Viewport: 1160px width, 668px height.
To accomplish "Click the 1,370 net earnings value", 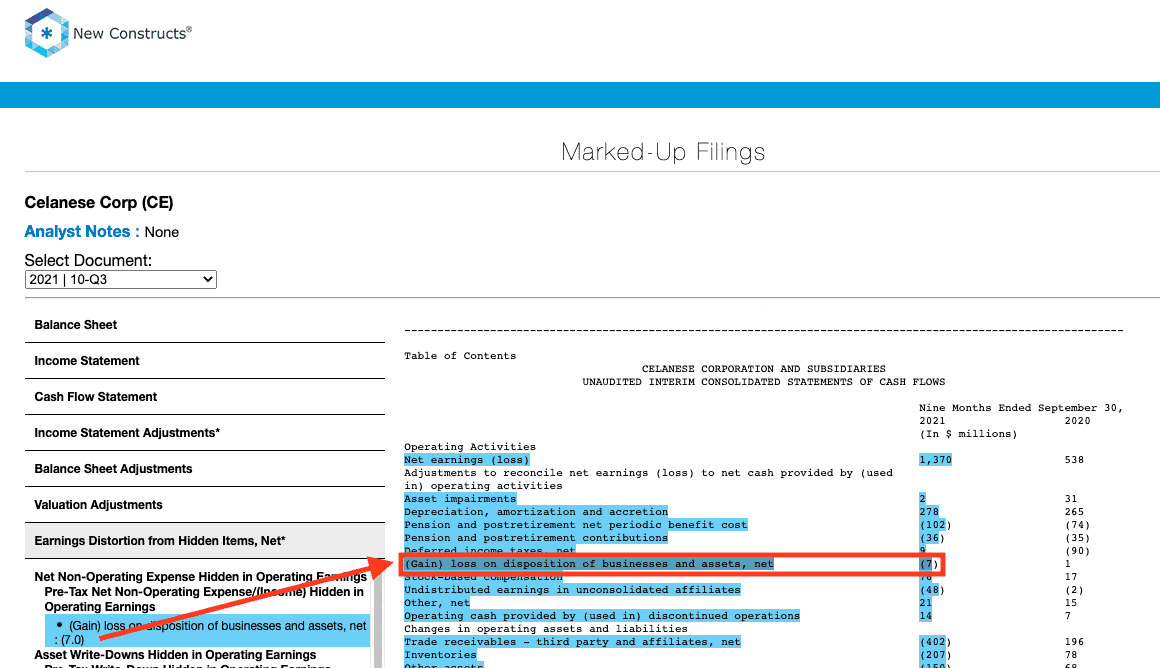I will coord(935,460).
